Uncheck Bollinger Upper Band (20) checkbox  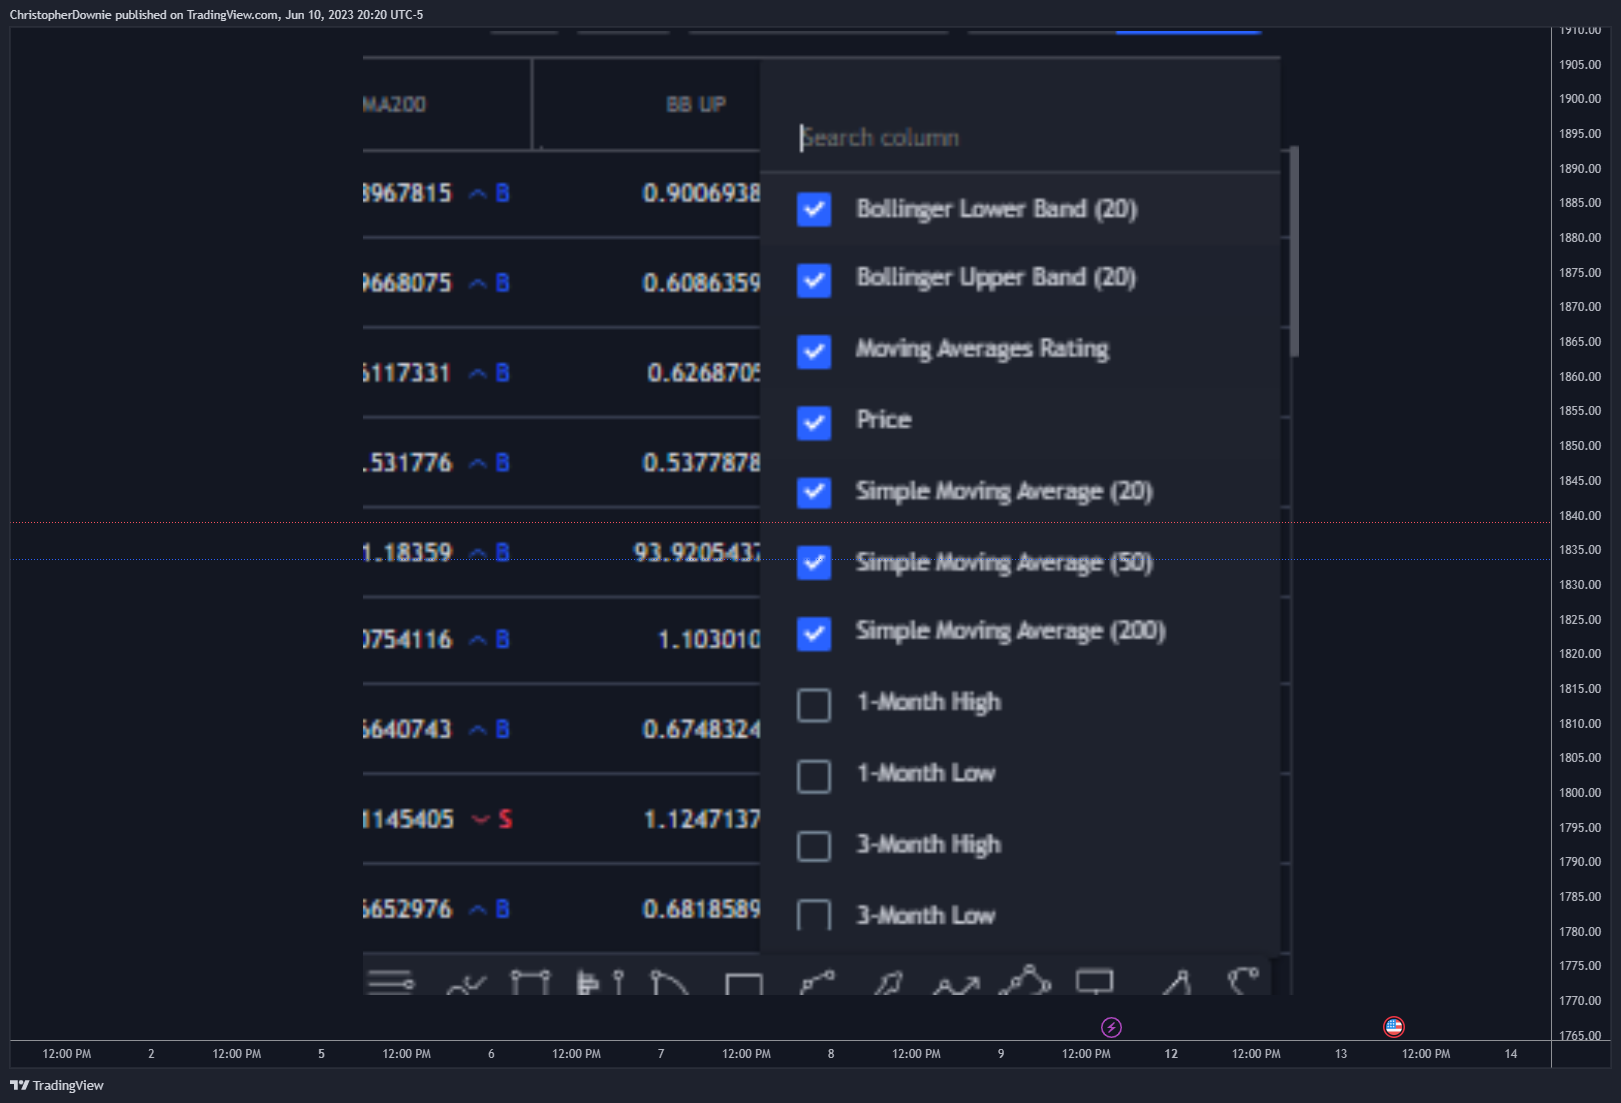(x=814, y=280)
